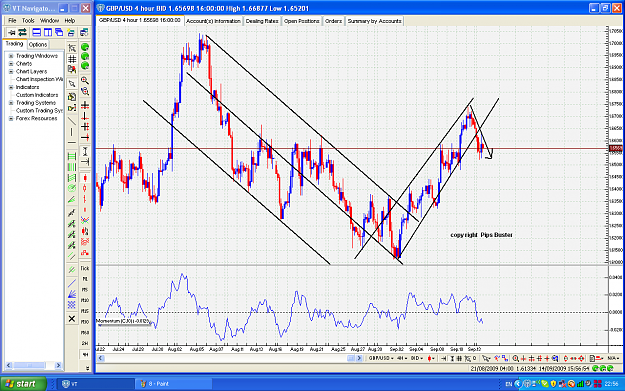625x391 pixels.
Task: Select the trend line drawing tool
Action: click(72, 120)
